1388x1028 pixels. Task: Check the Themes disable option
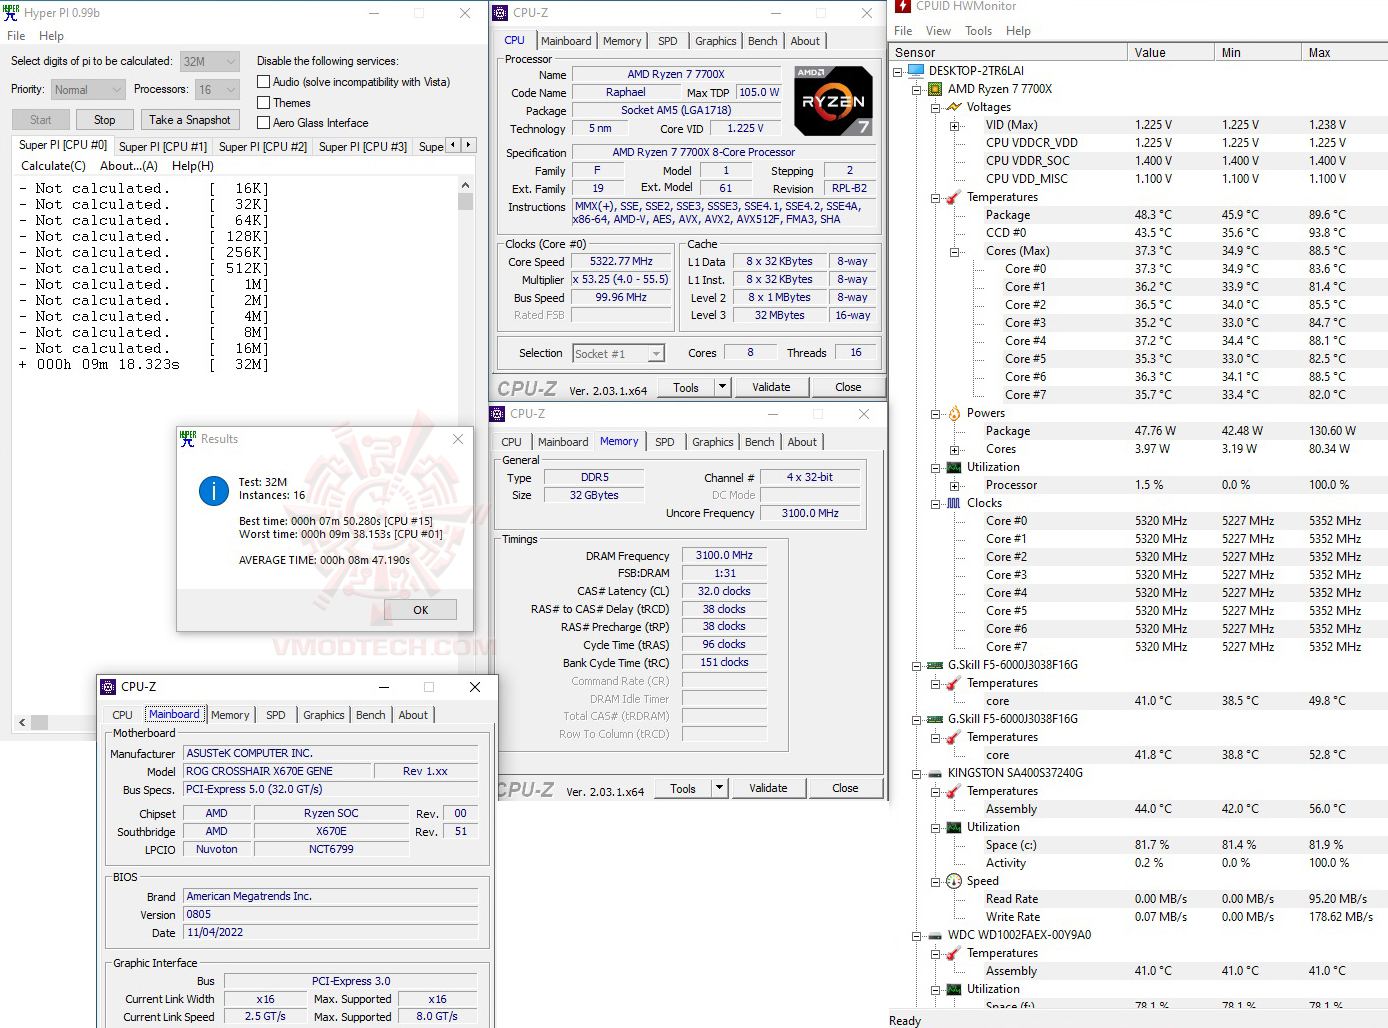264,102
